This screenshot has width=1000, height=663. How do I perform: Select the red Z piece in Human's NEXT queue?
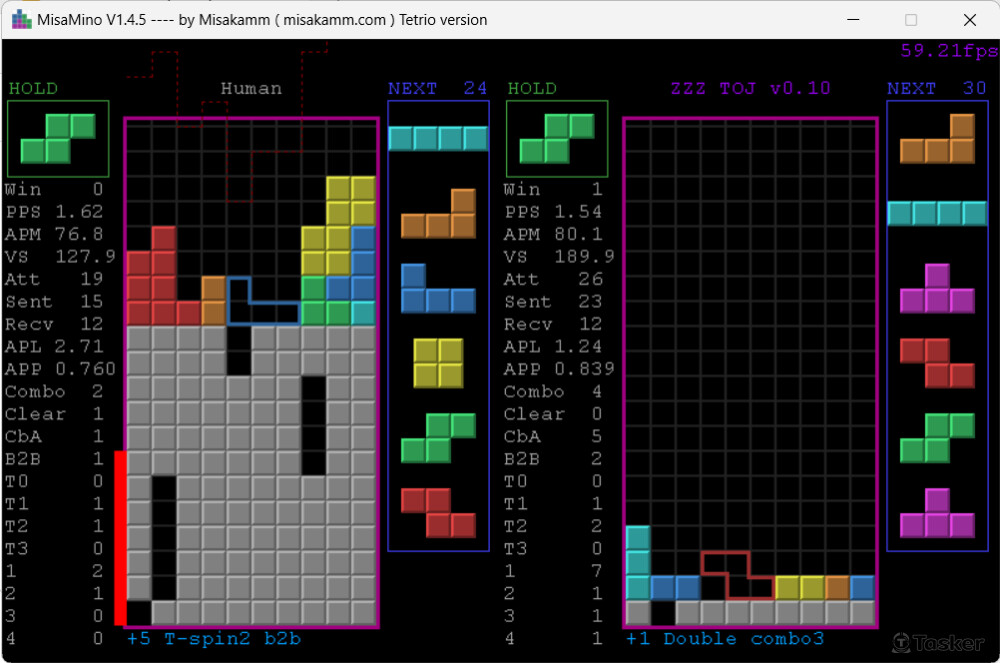click(x=438, y=513)
